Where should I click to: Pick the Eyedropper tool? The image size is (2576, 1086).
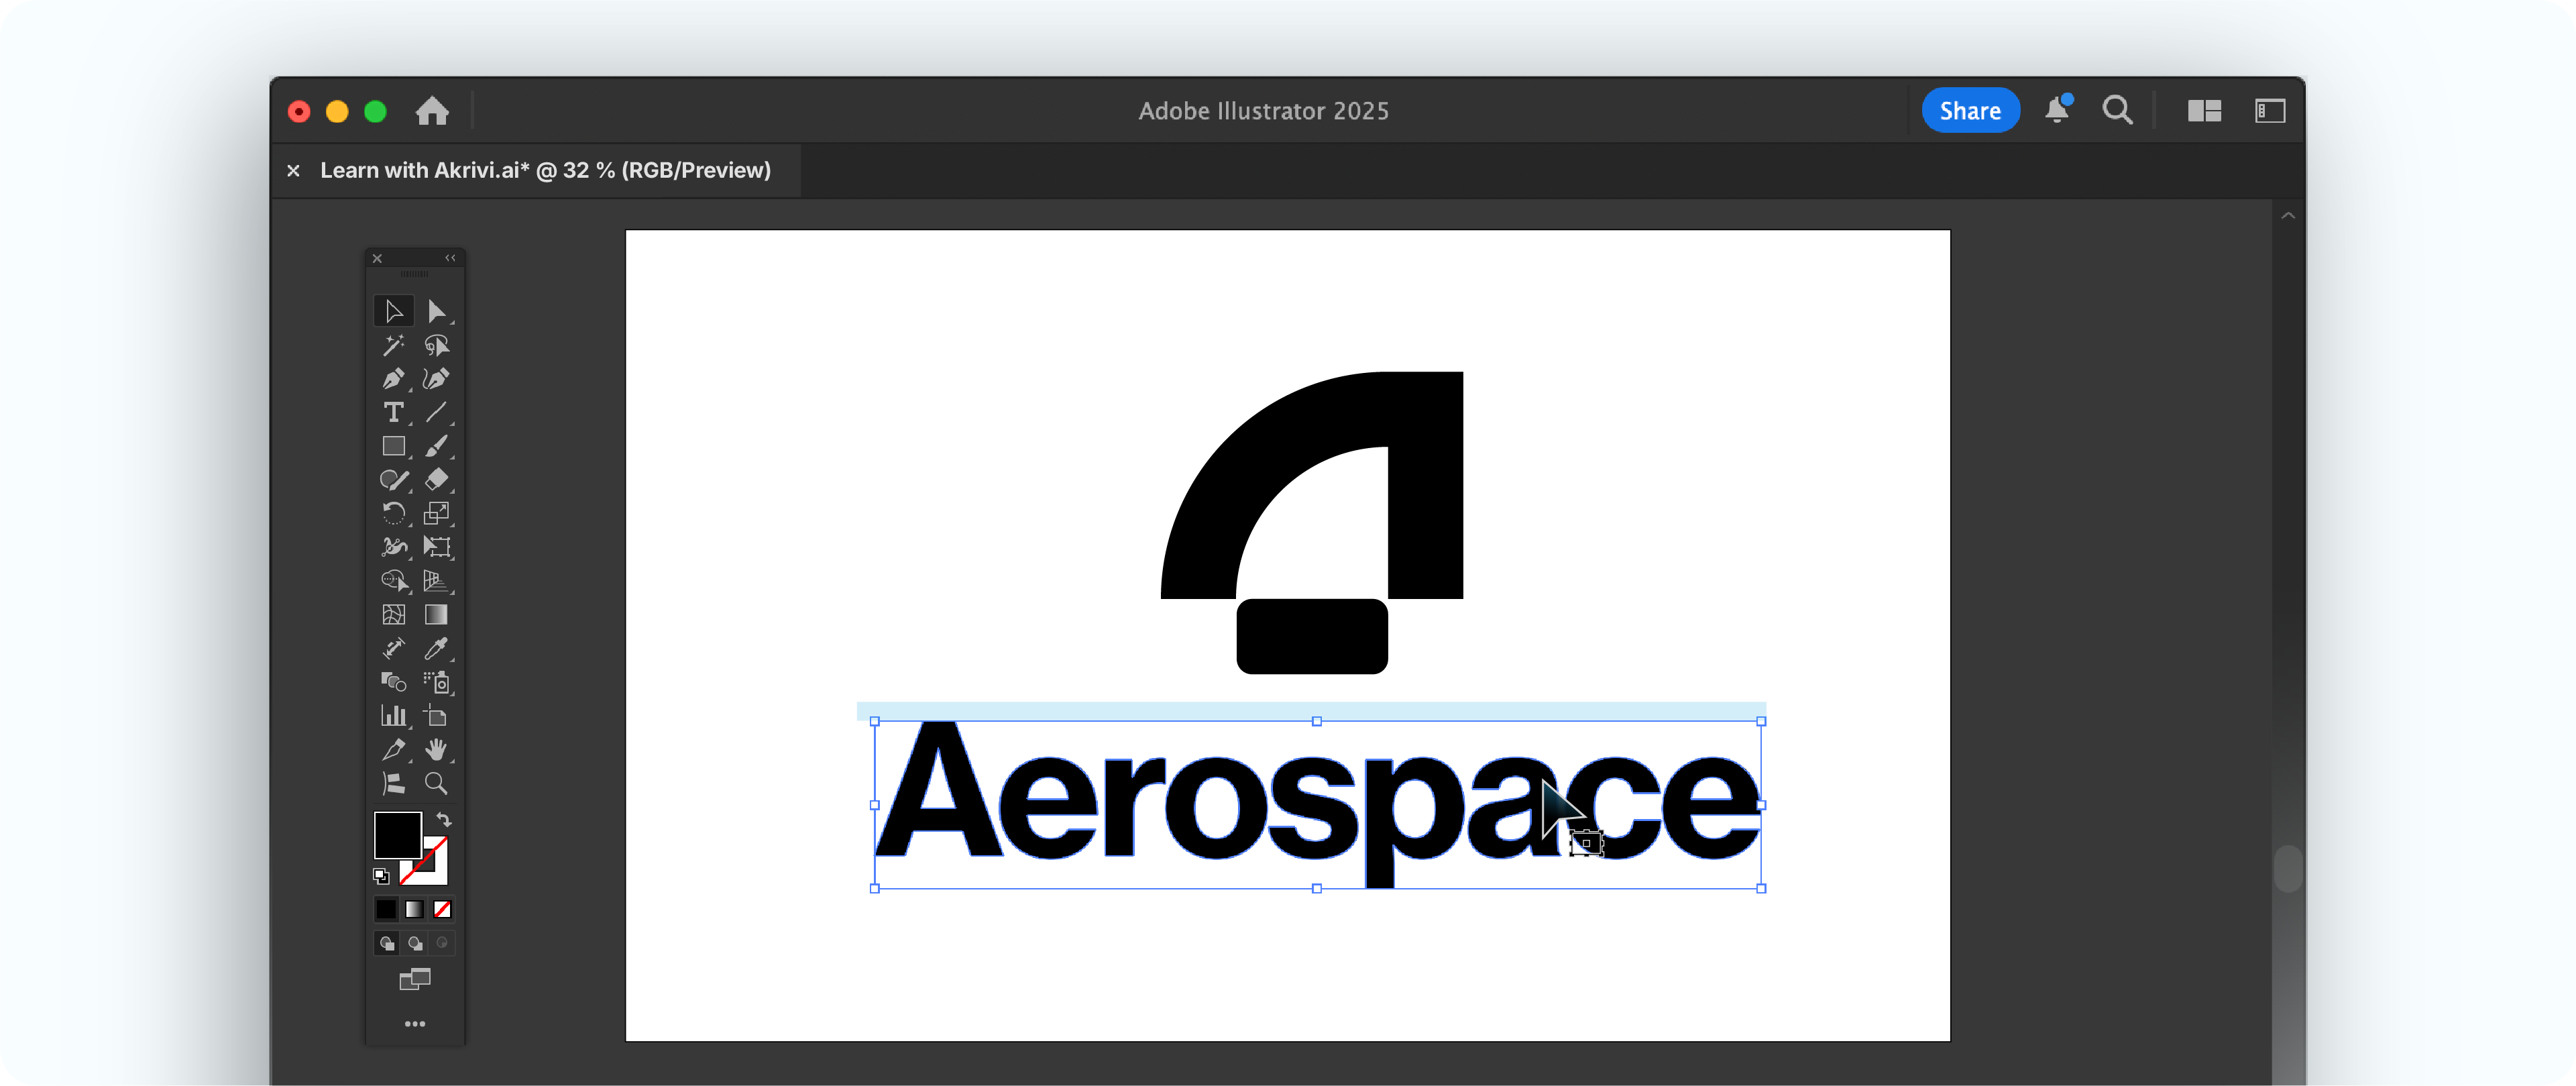[436, 648]
